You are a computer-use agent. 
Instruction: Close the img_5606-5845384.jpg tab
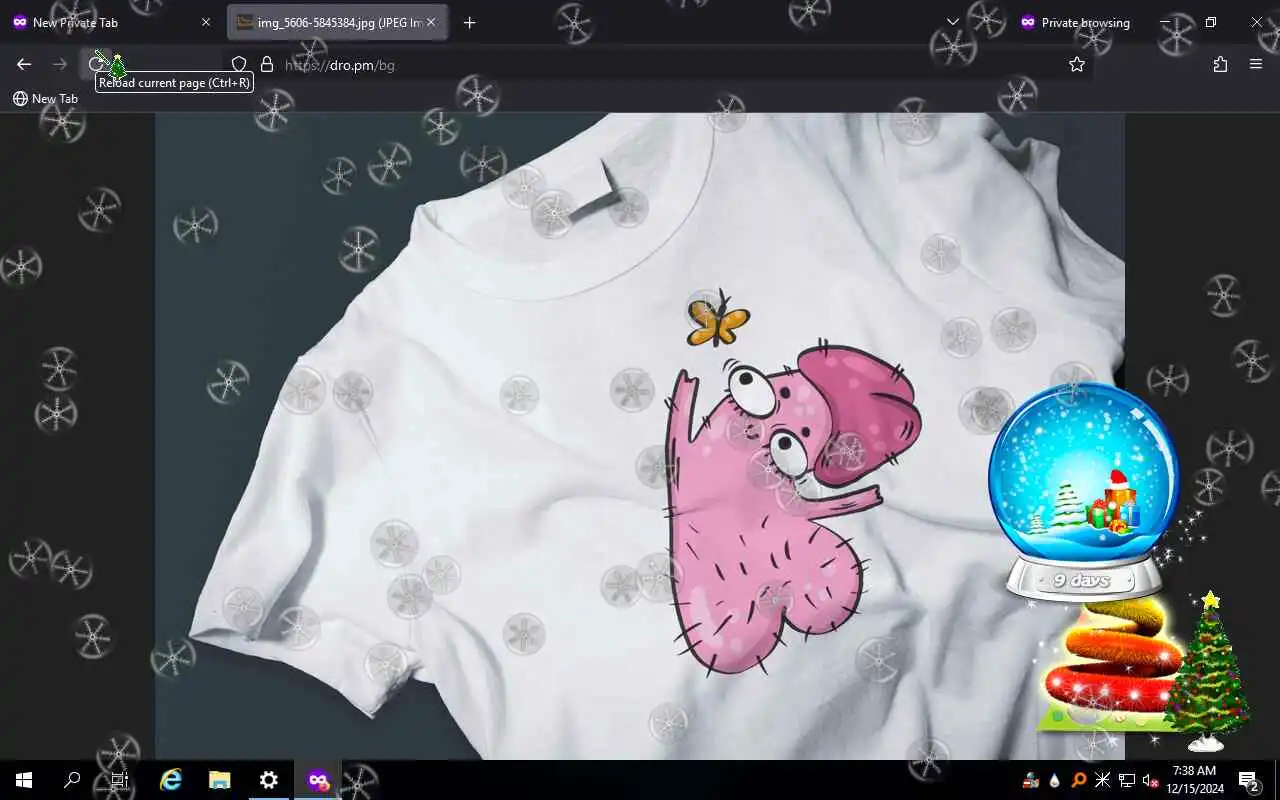click(x=433, y=22)
